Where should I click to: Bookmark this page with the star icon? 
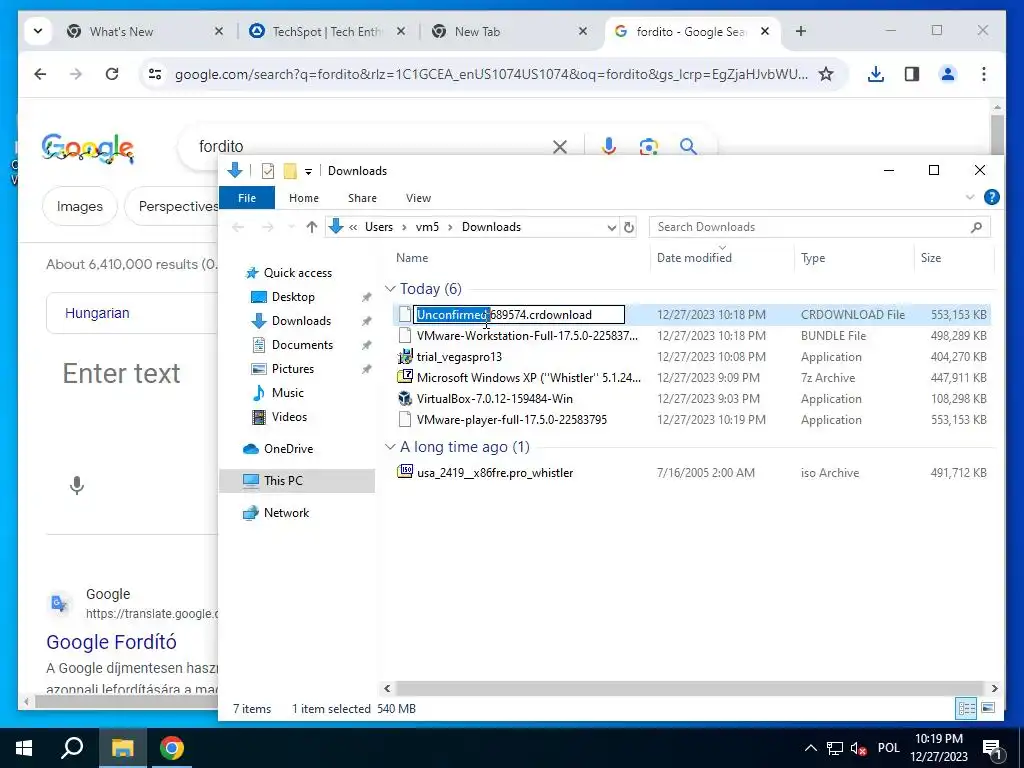coord(826,74)
